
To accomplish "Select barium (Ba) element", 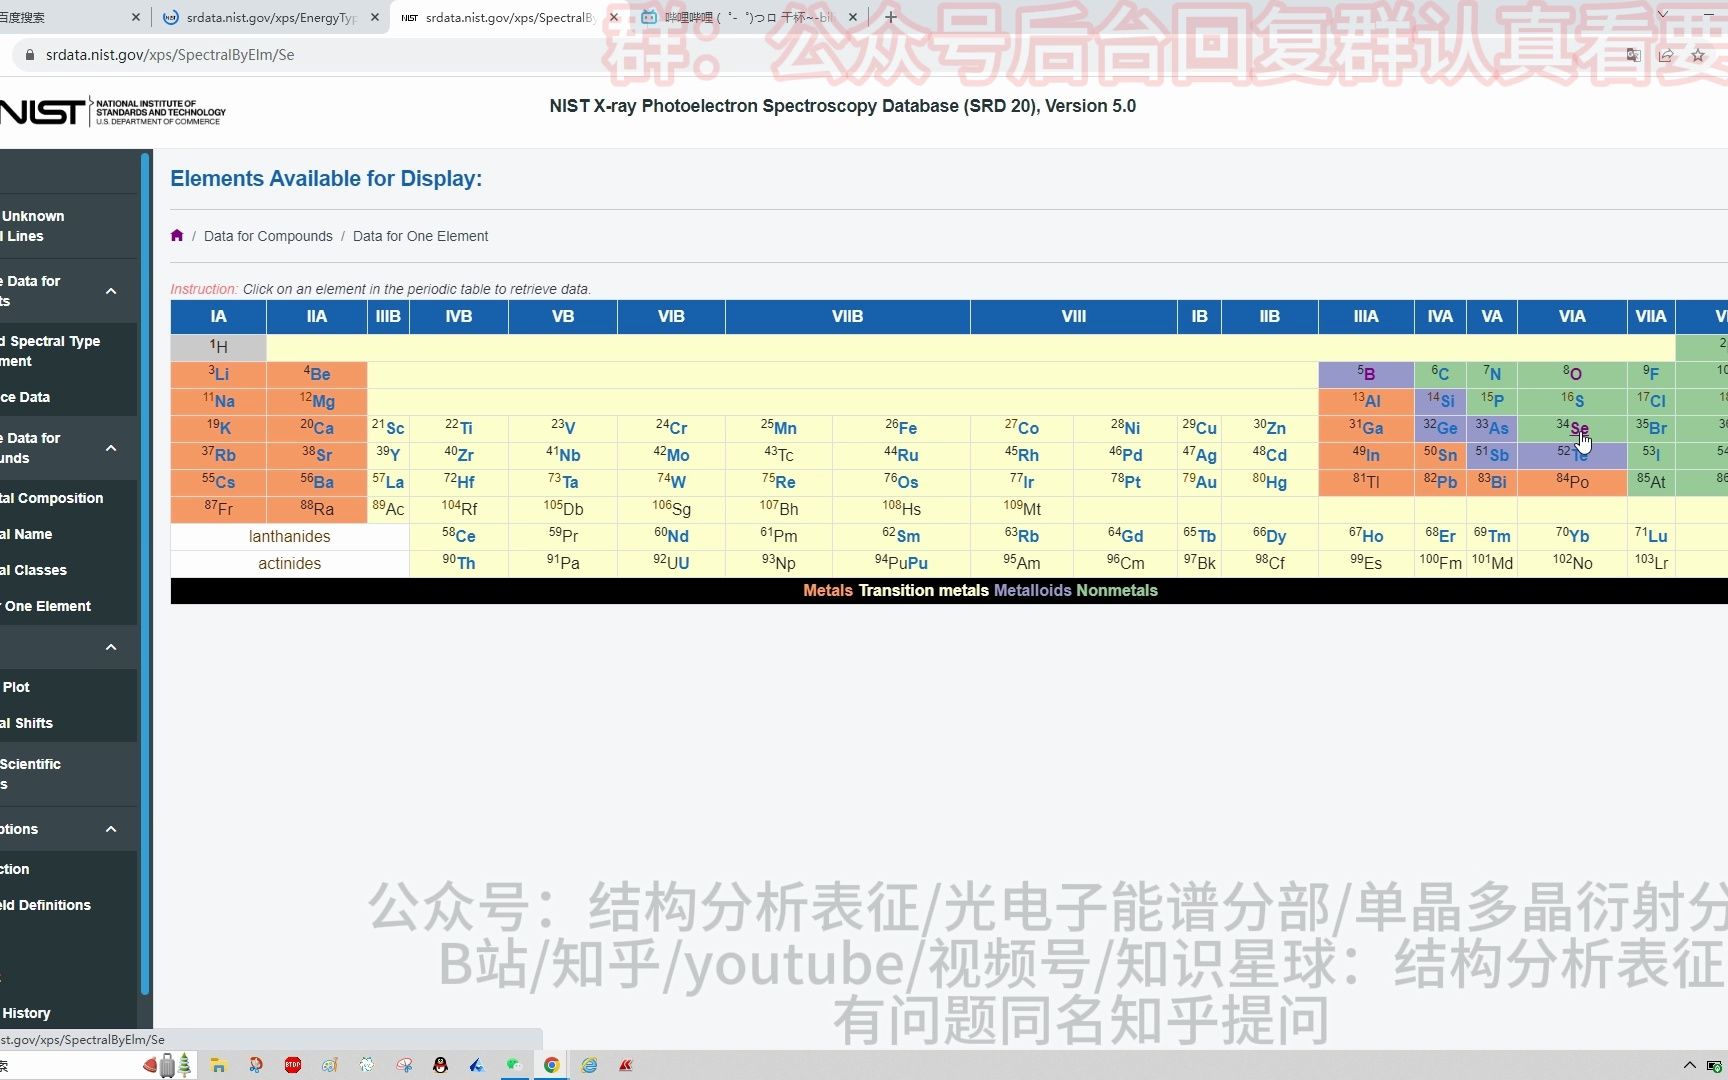I will click(x=316, y=481).
